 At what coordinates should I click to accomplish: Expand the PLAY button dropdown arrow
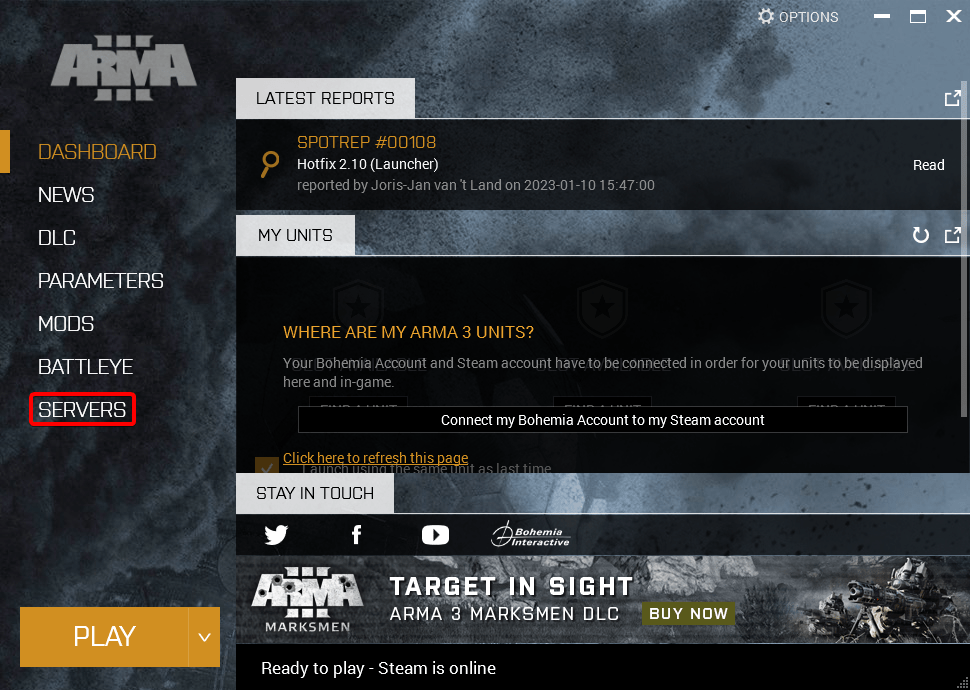tap(204, 637)
